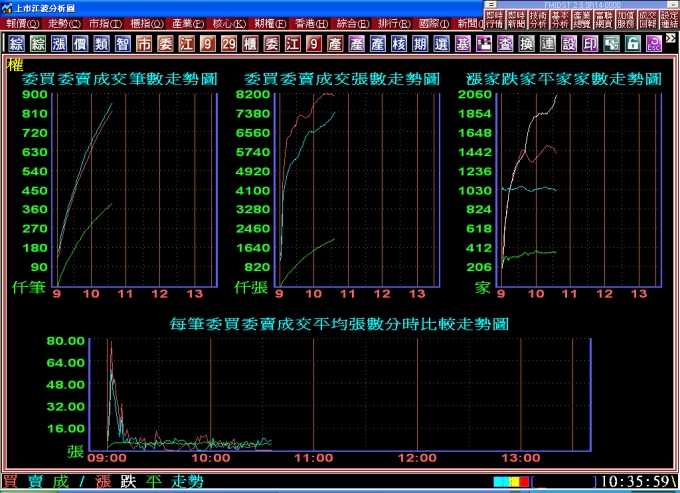Click the 即時新聞 button
This screenshot has height=493, width=680.
tap(517, 20)
